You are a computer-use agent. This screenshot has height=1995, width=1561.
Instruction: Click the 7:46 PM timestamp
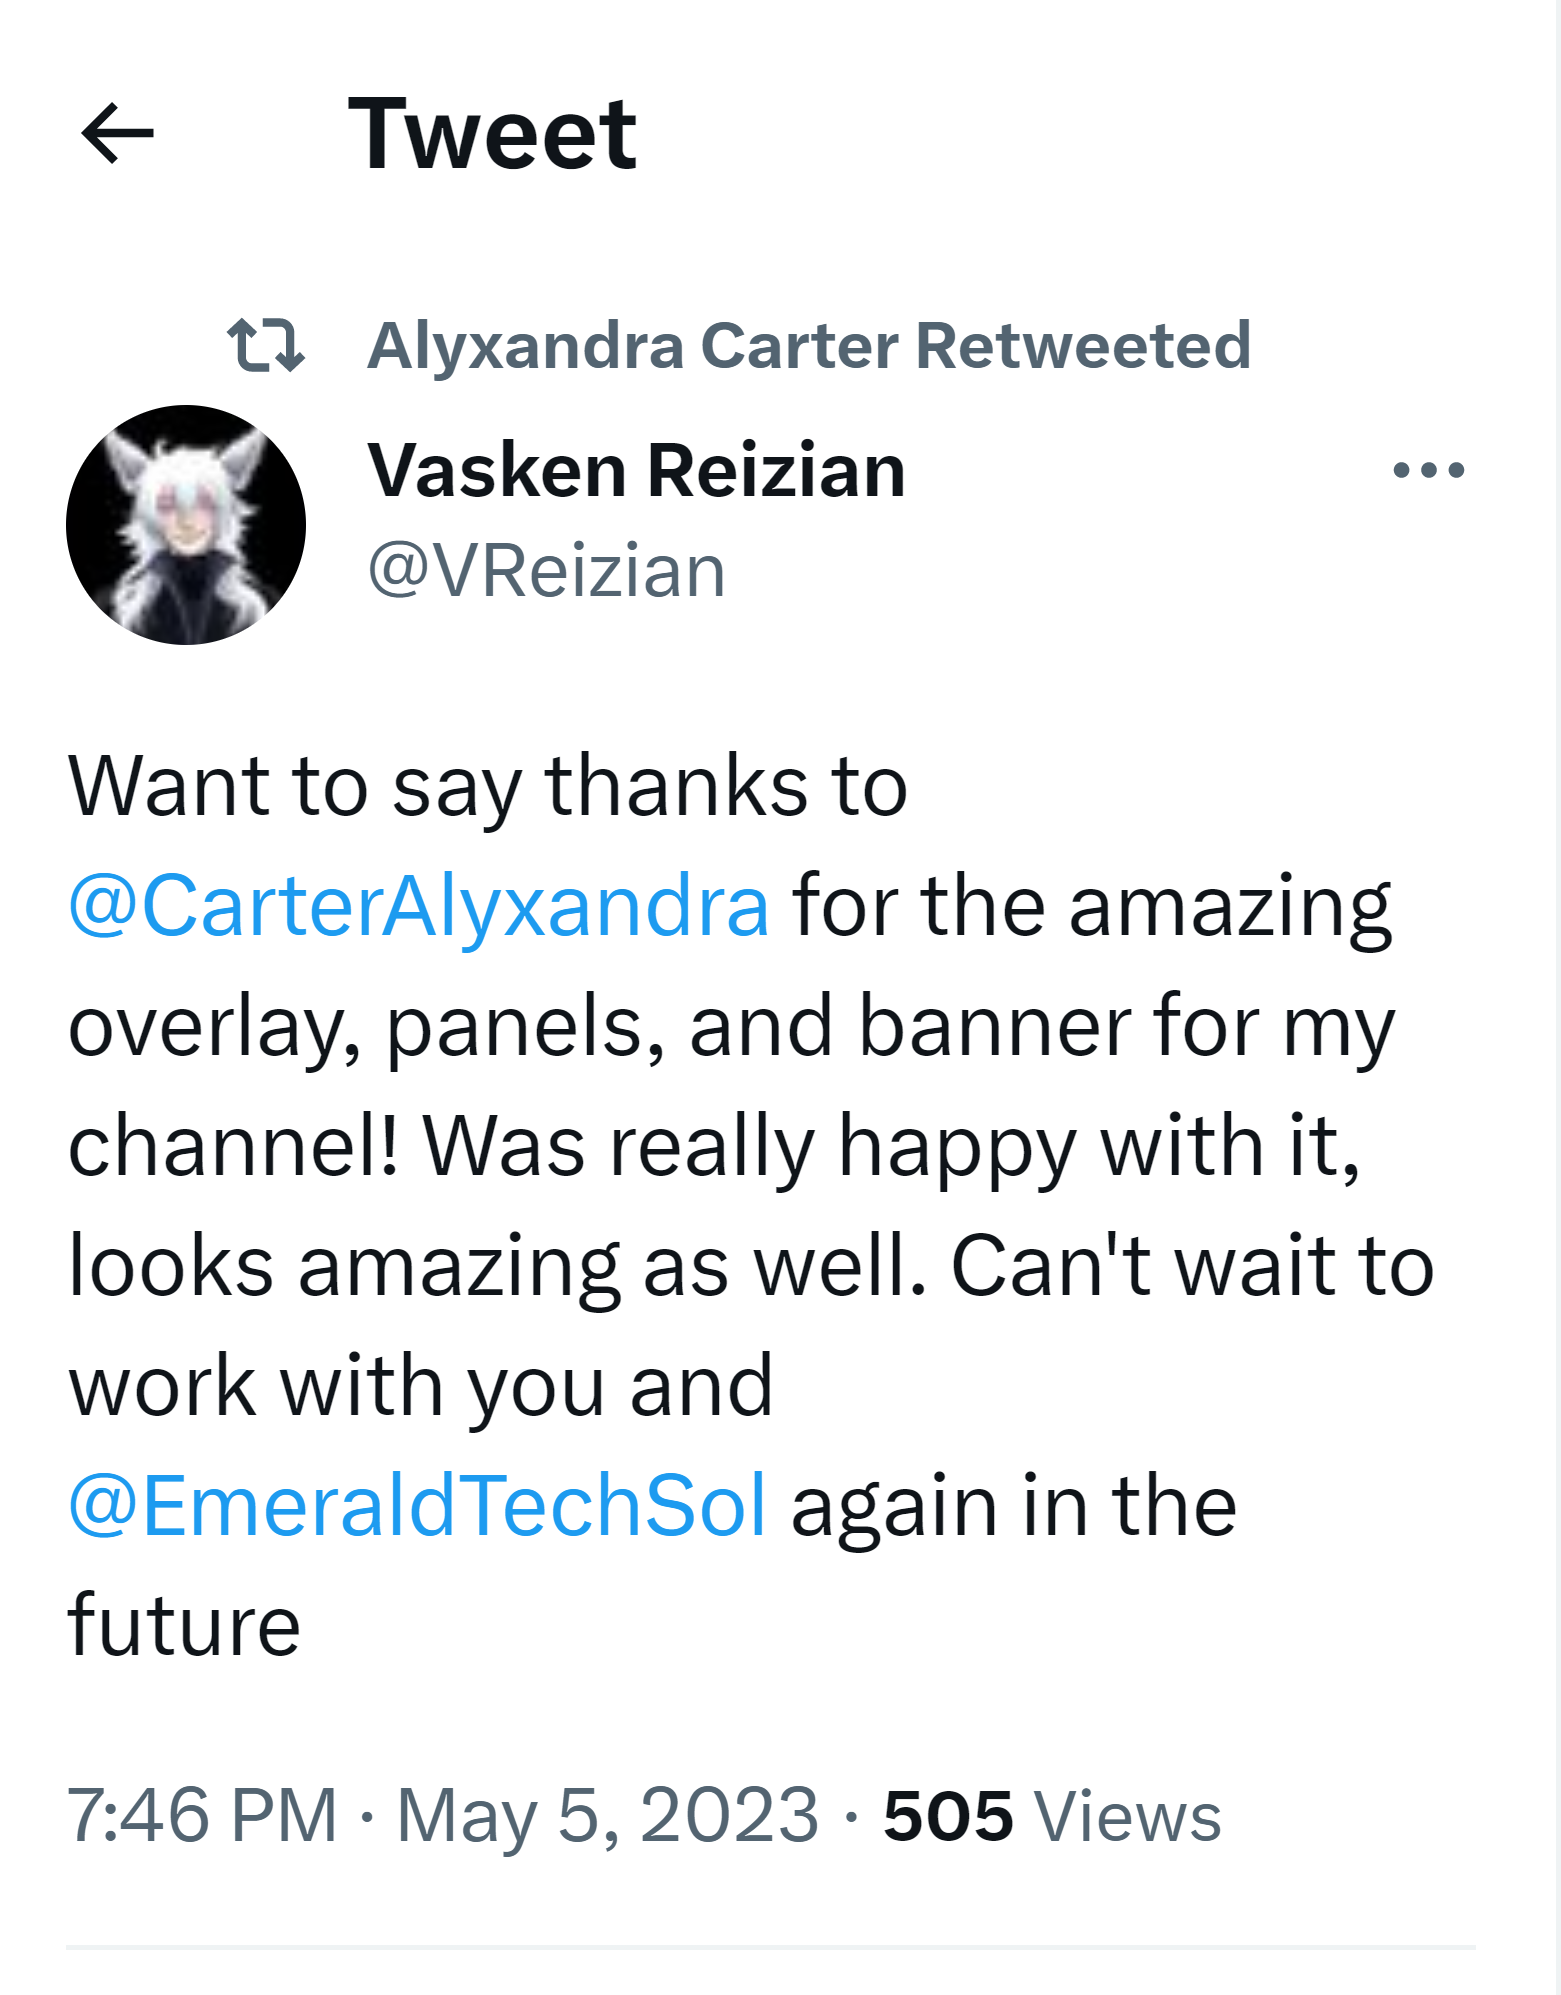coord(202,1815)
